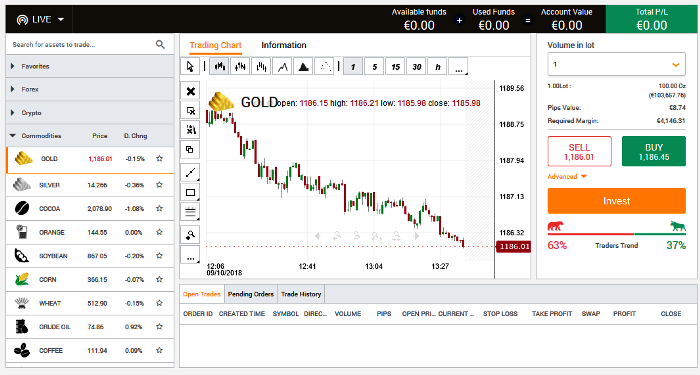Open the Volume in lot dropdown

617,64
